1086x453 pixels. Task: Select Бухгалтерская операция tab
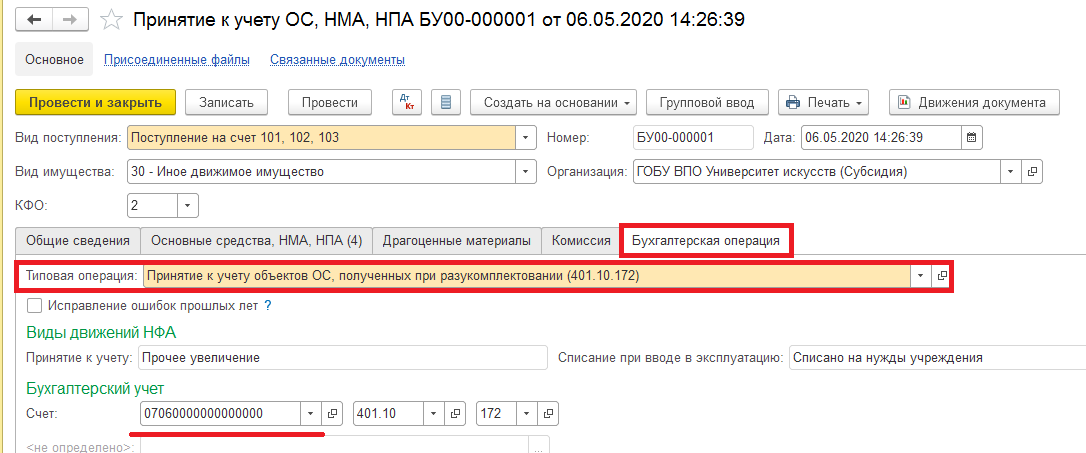[x=706, y=241]
